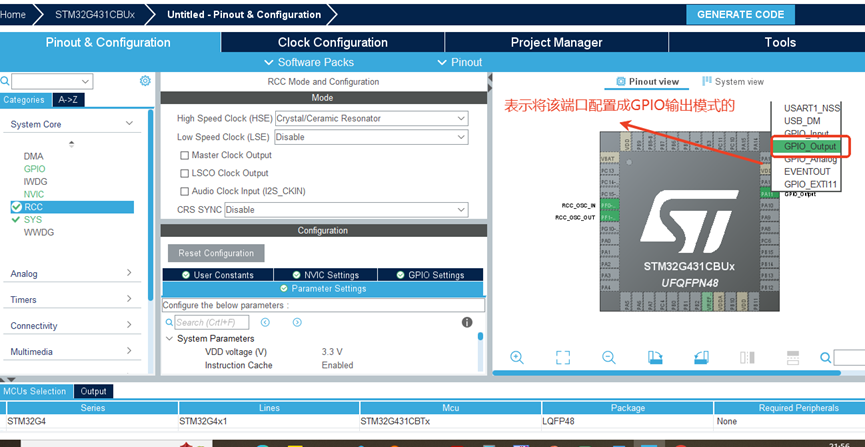The width and height of the screenshot is (865, 447).
Task: Click STM32G431CBUx breadcrumb
Action: click(x=95, y=14)
